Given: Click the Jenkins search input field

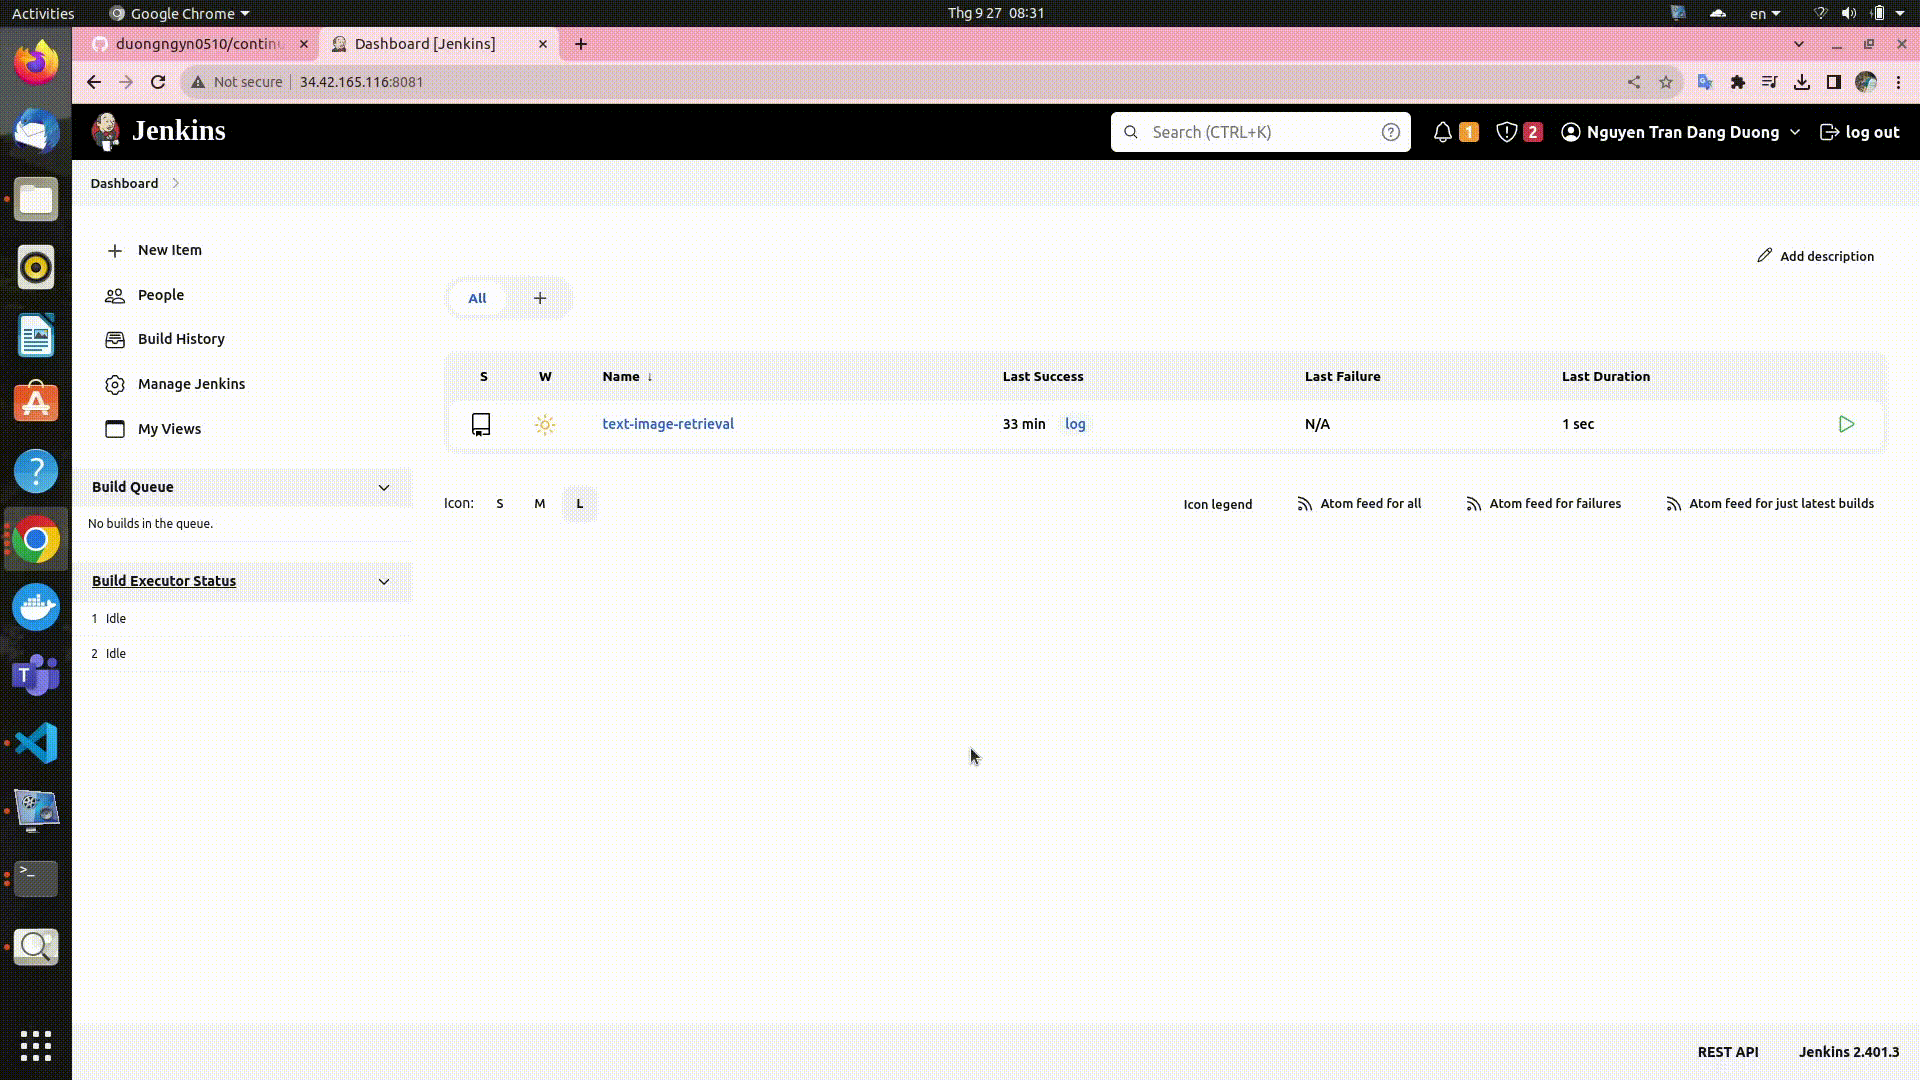Looking at the screenshot, I should tap(1260, 132).
